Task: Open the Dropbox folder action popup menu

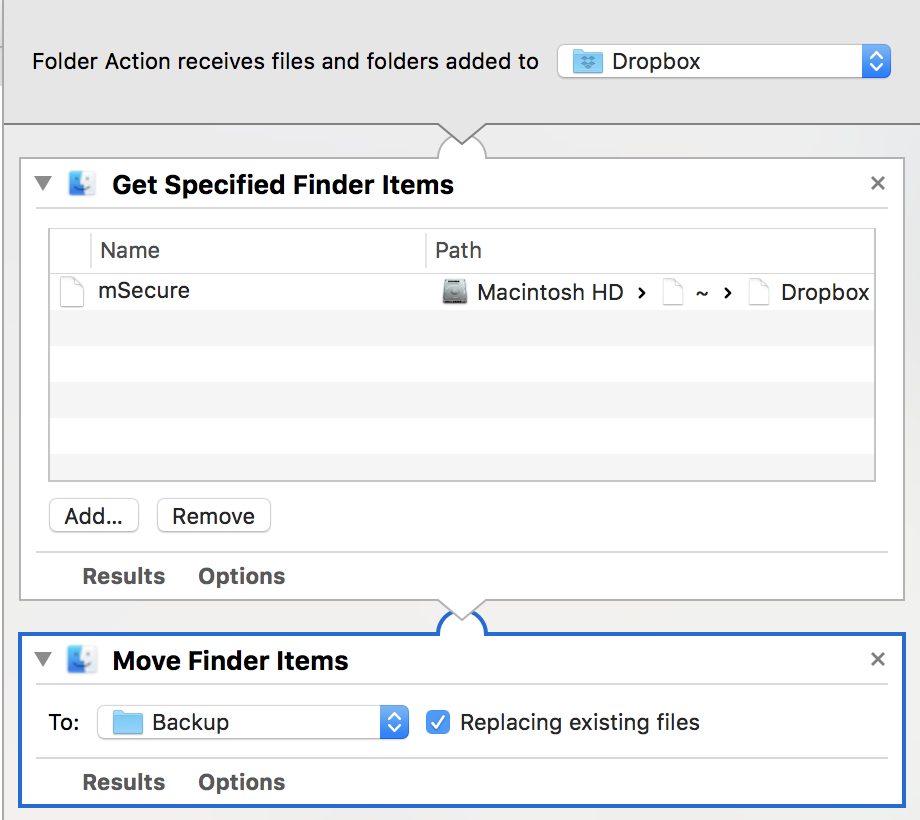Action: (724, 61)
